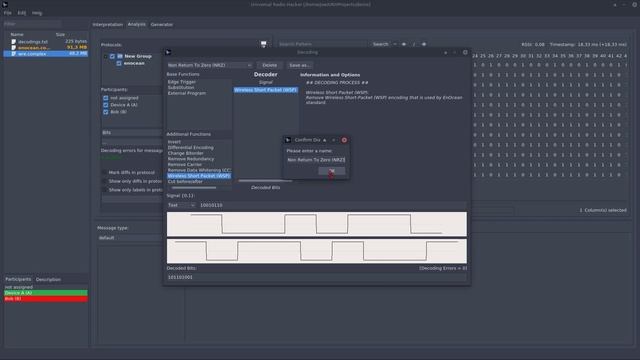Switch to the Interpretation tab
Viewport: 640px width, 360px height.
pyautogui.click(x=107, y=24)
